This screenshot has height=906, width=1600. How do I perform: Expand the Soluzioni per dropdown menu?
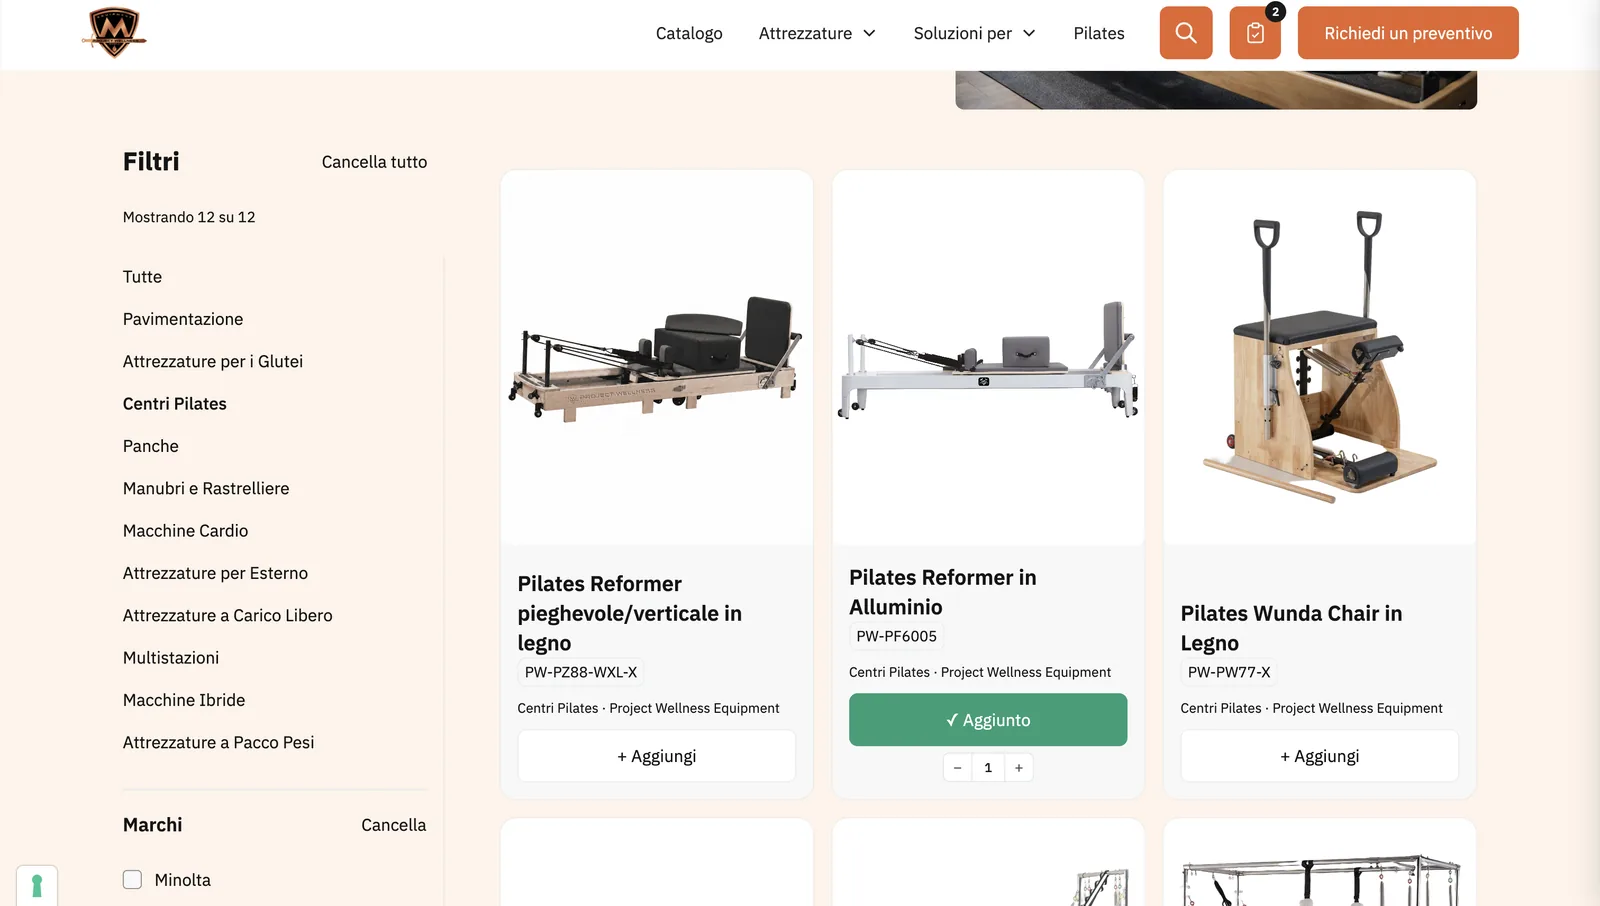974,33
